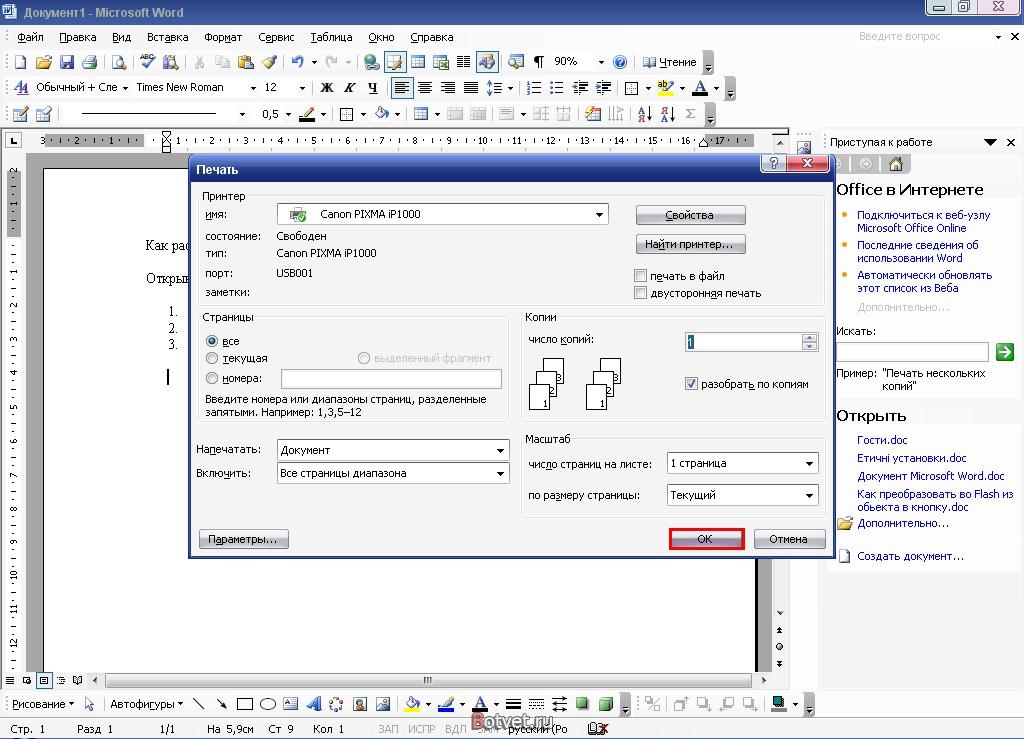1024x739 pixels.
Task: Open Print Preview from the toolbar
Action: coord(119,62)
